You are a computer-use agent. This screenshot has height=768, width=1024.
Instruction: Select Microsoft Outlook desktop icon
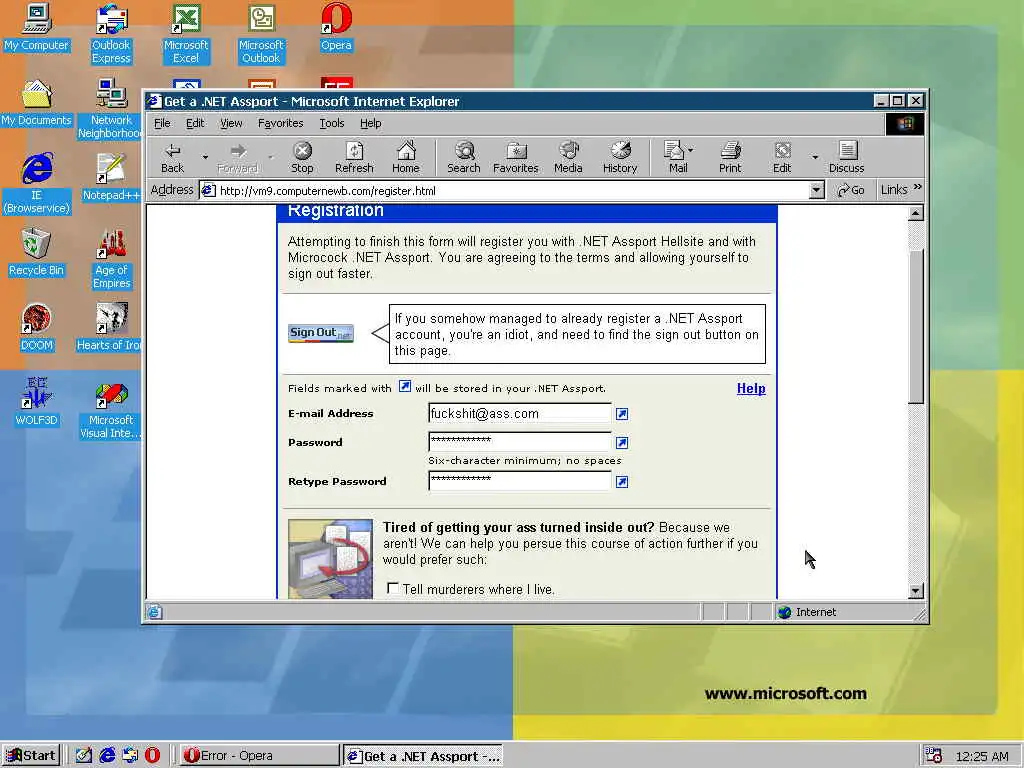[x=261, y=34]
